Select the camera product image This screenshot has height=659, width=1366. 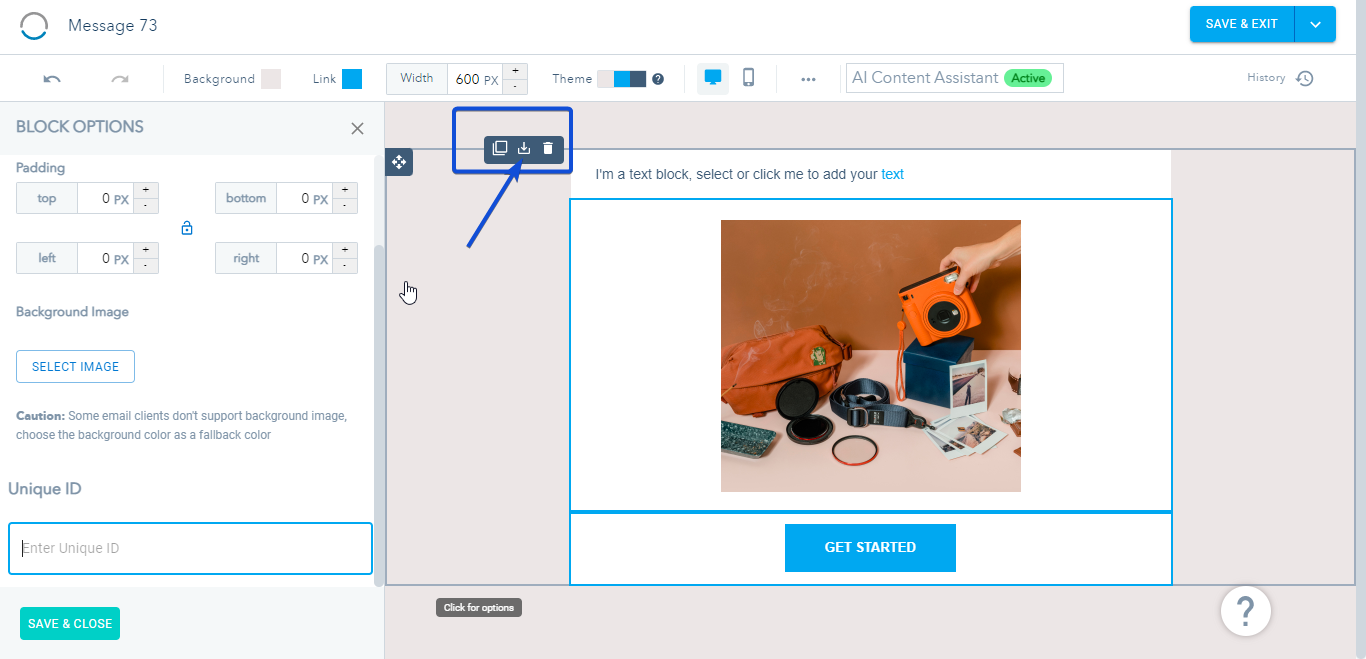[871, 356]
